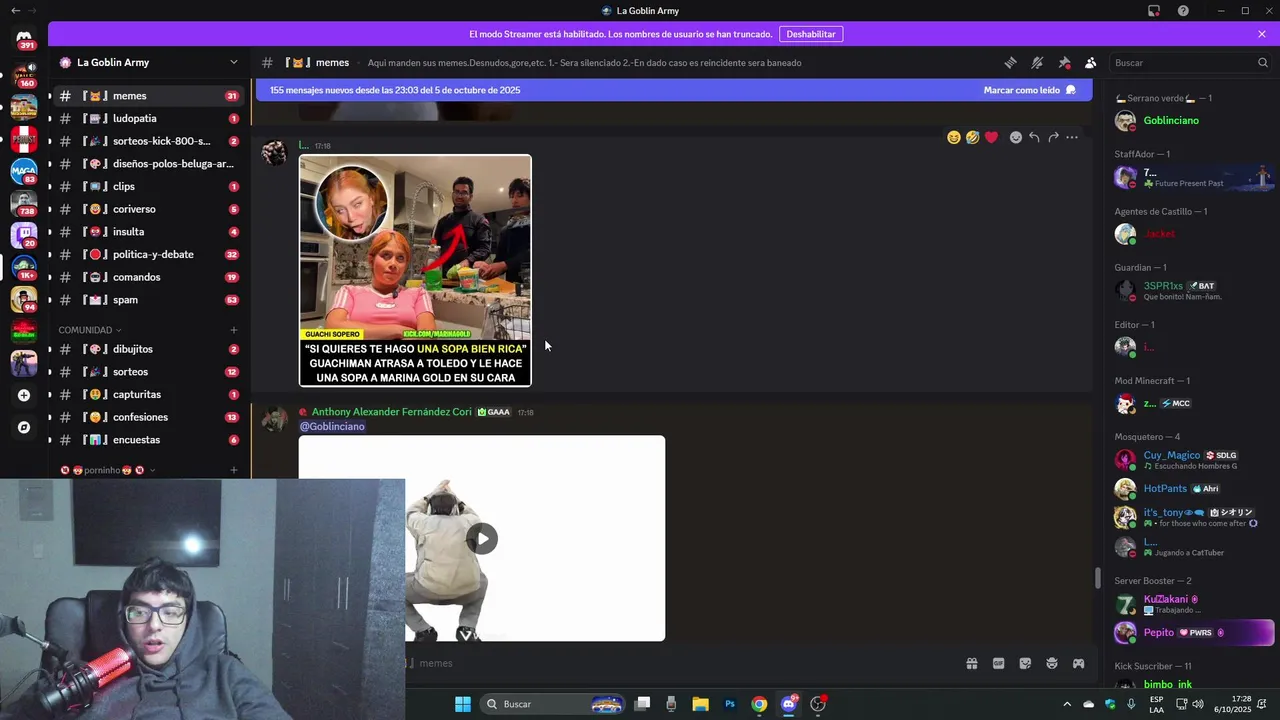Open the sorteos channel under COMUNIDAD
Screen dimensions: 1280x720
148,372
